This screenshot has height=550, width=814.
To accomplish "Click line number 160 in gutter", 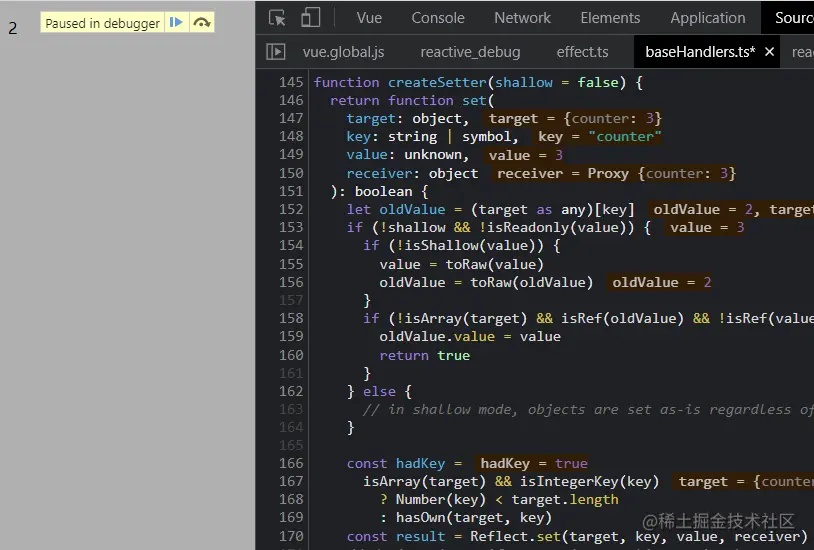I will (291, 355).
